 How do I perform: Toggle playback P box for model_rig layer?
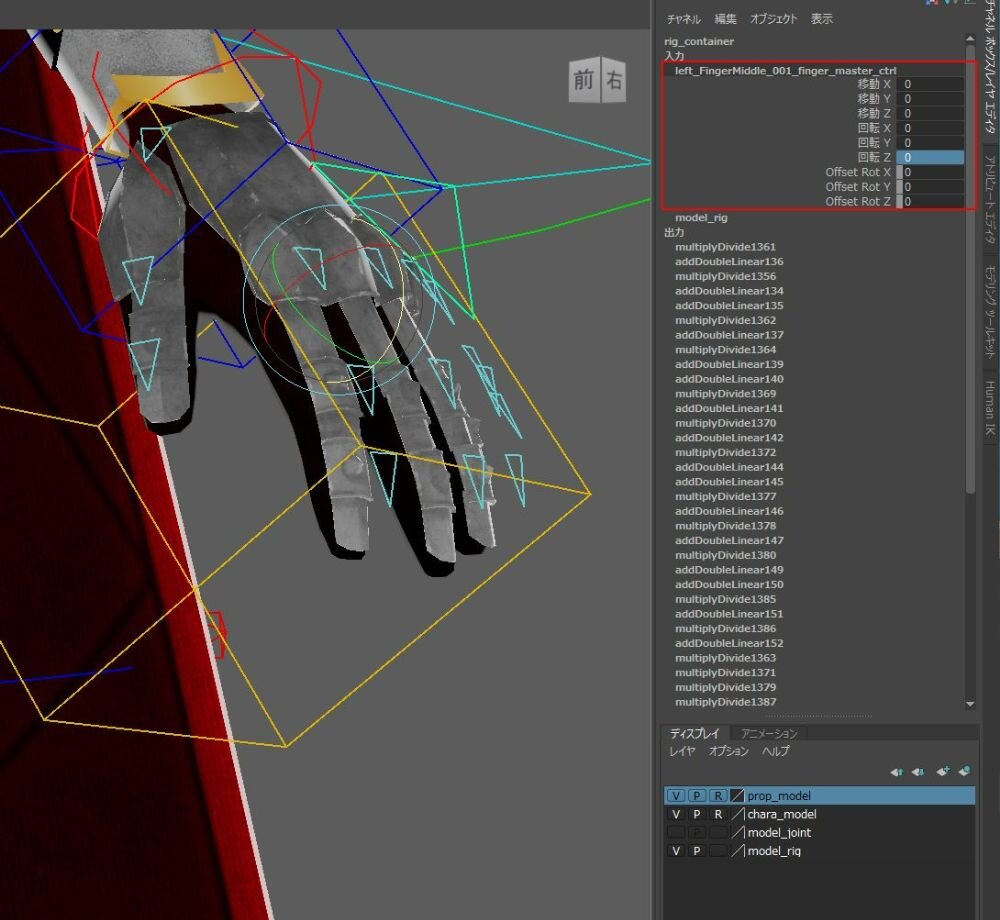pyautogui.click(x=697, y=851)
